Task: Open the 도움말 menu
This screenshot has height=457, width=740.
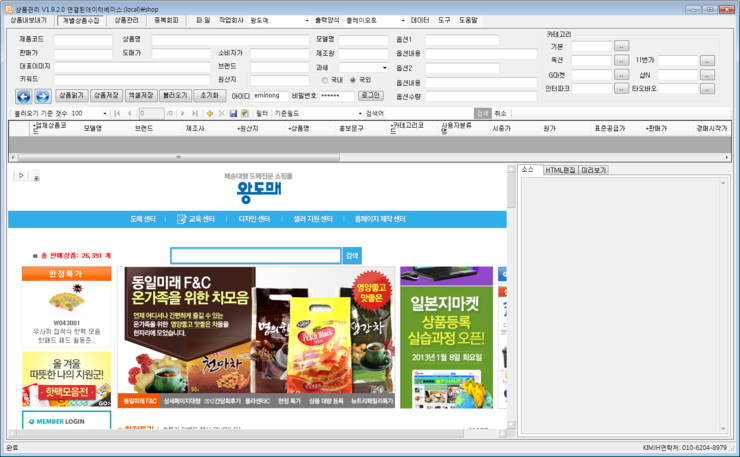Action: click(x=468, y=20)
